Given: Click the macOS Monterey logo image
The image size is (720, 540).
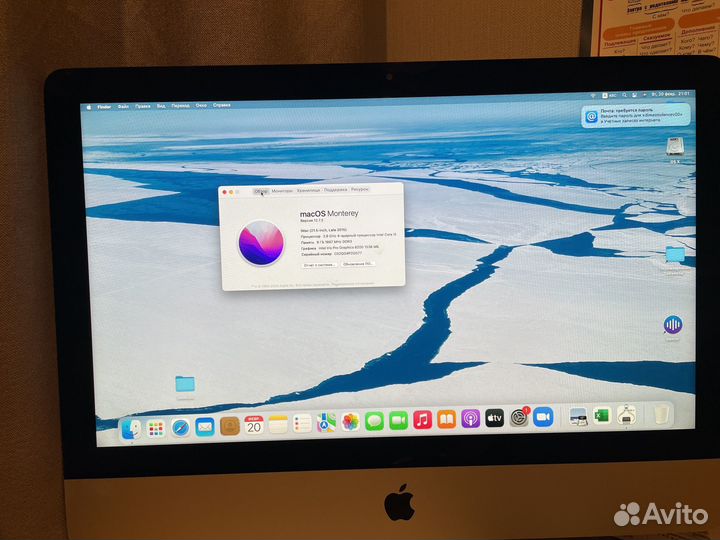Looking at the screenshot, I should pos(261,243).
